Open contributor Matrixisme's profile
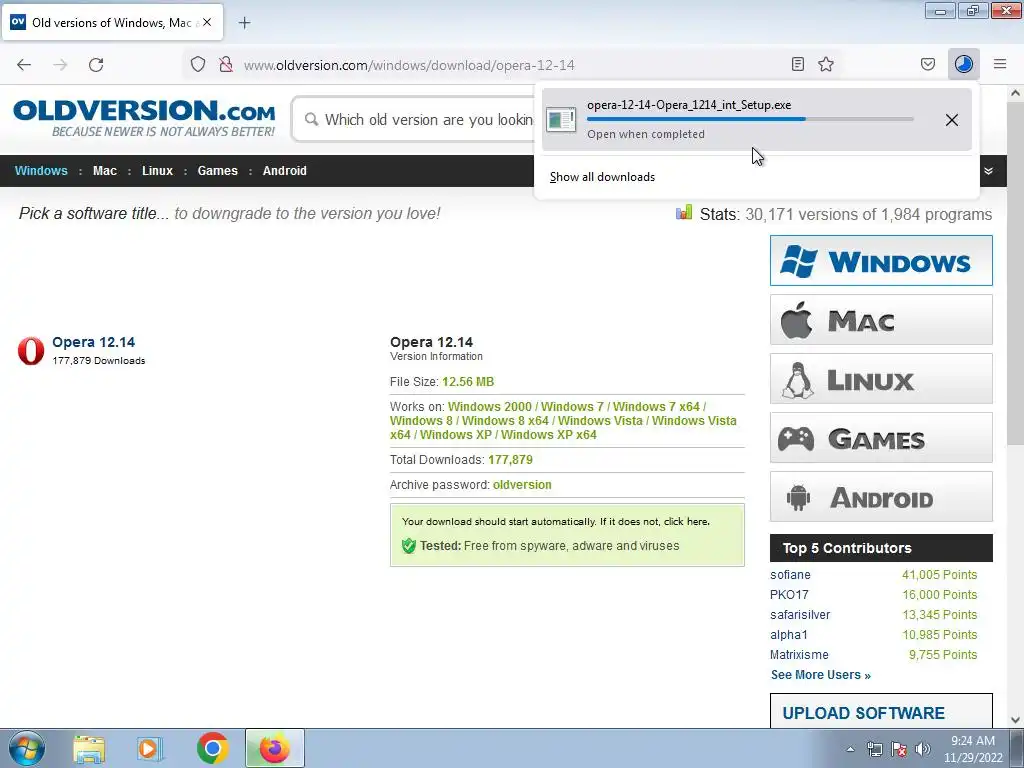 coord(799,655)
